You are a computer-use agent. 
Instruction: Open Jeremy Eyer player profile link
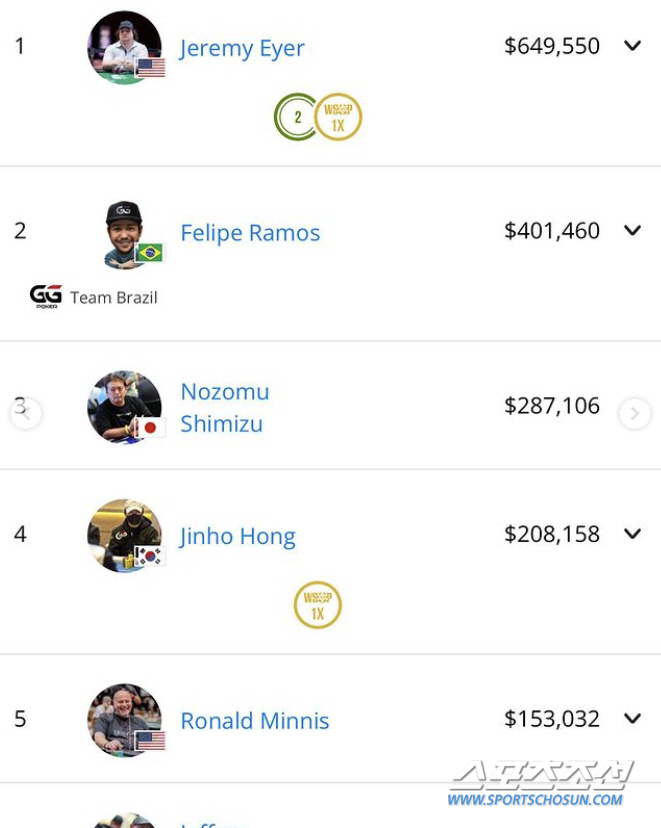pyautogui.click(x=242, y=49)
